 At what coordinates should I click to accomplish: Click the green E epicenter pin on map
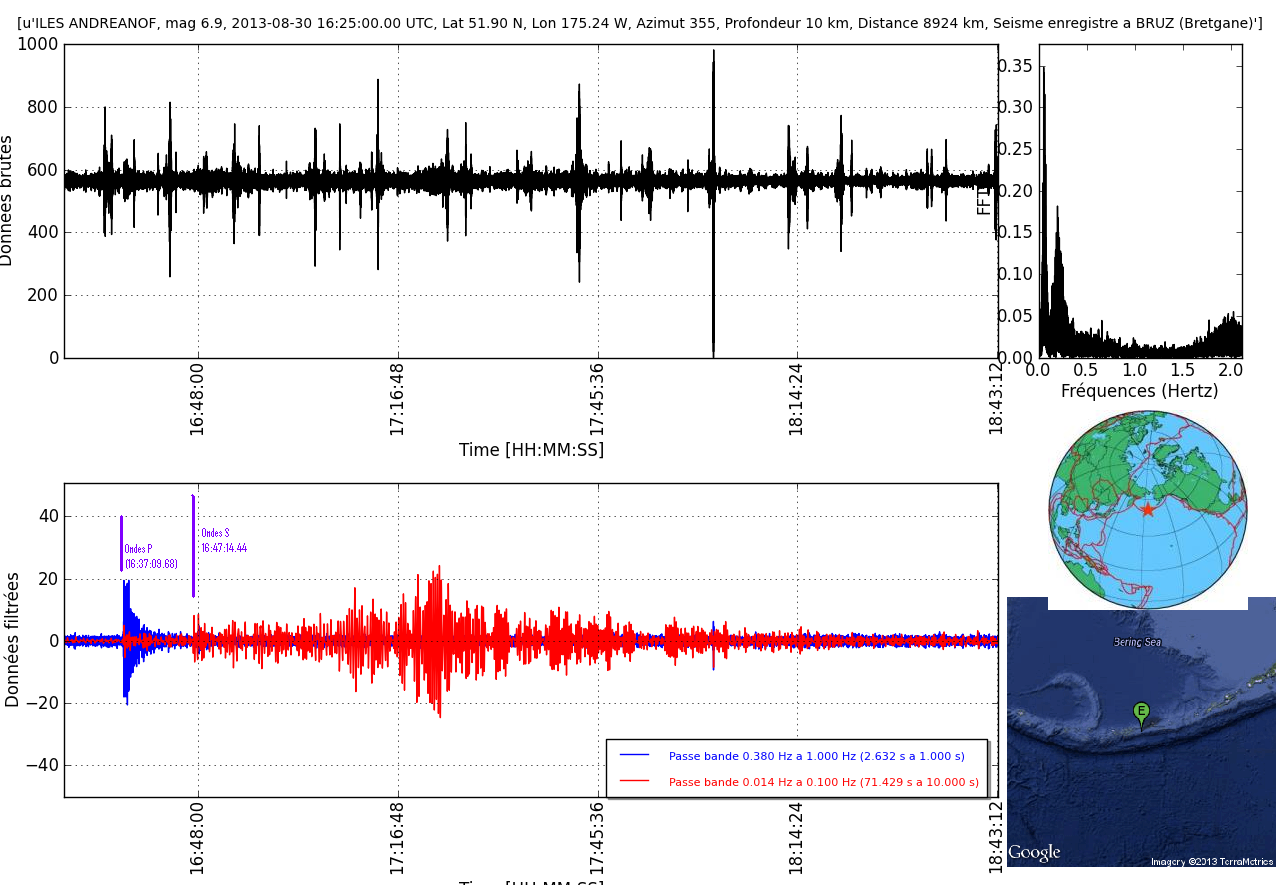point(1141,714)
